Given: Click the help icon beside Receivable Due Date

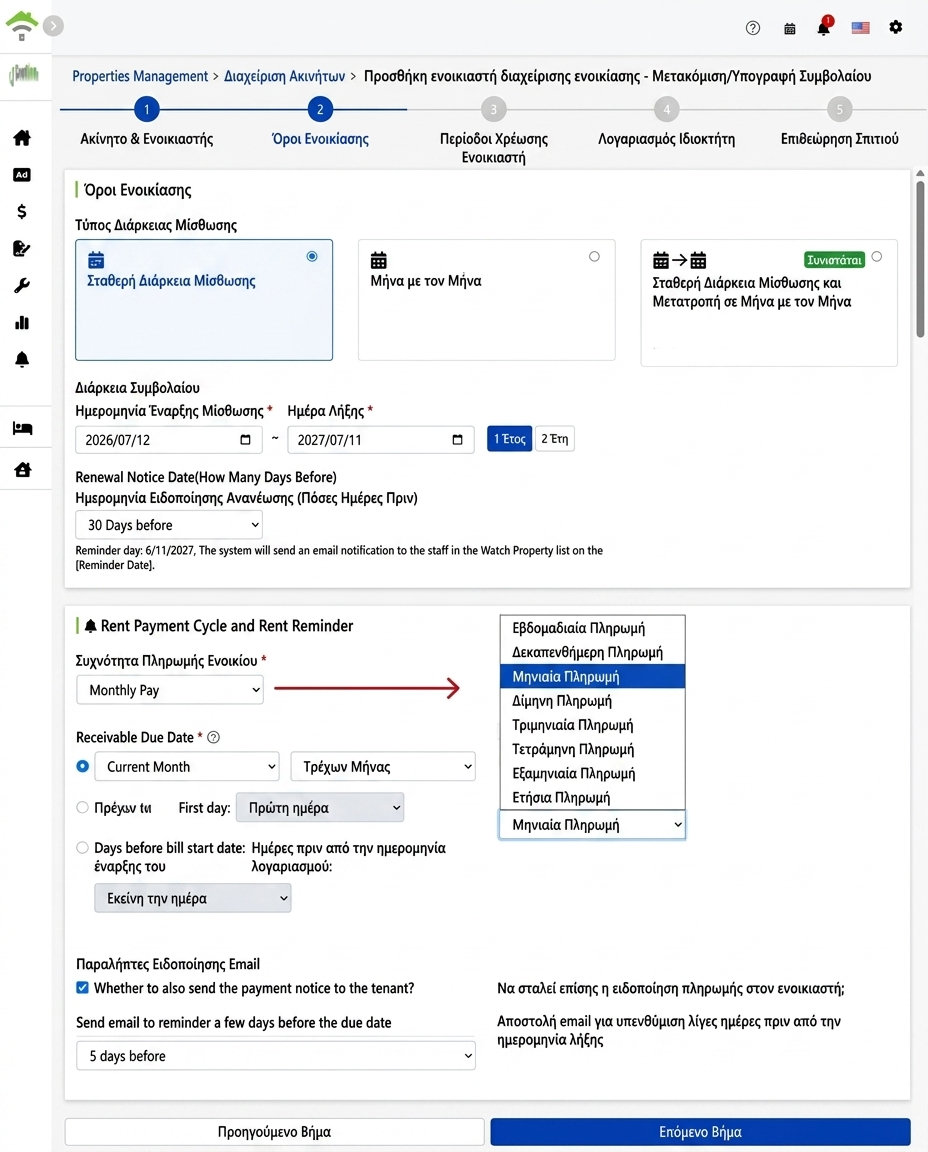Looking at the screenshot, I should (x=214, y=738).
